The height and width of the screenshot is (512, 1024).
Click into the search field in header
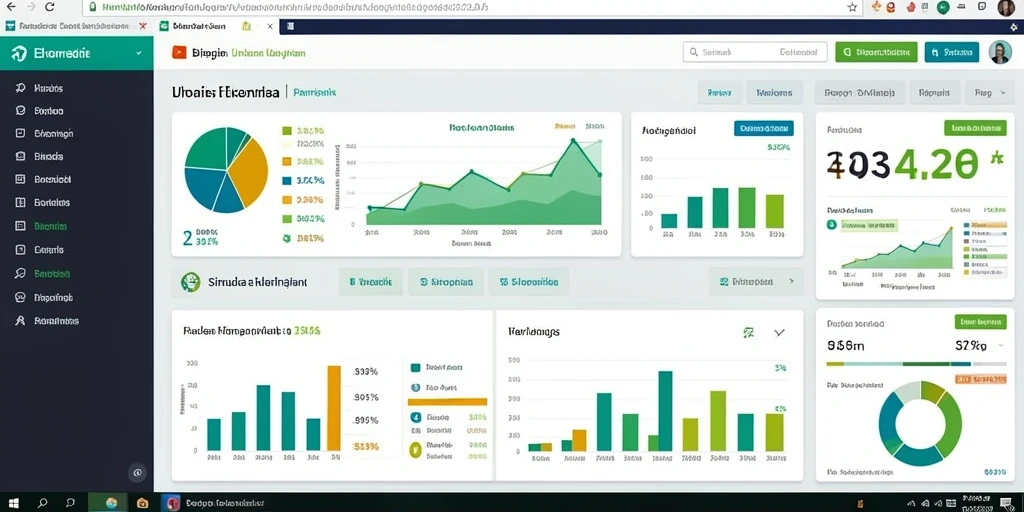(x=755, y=52)
